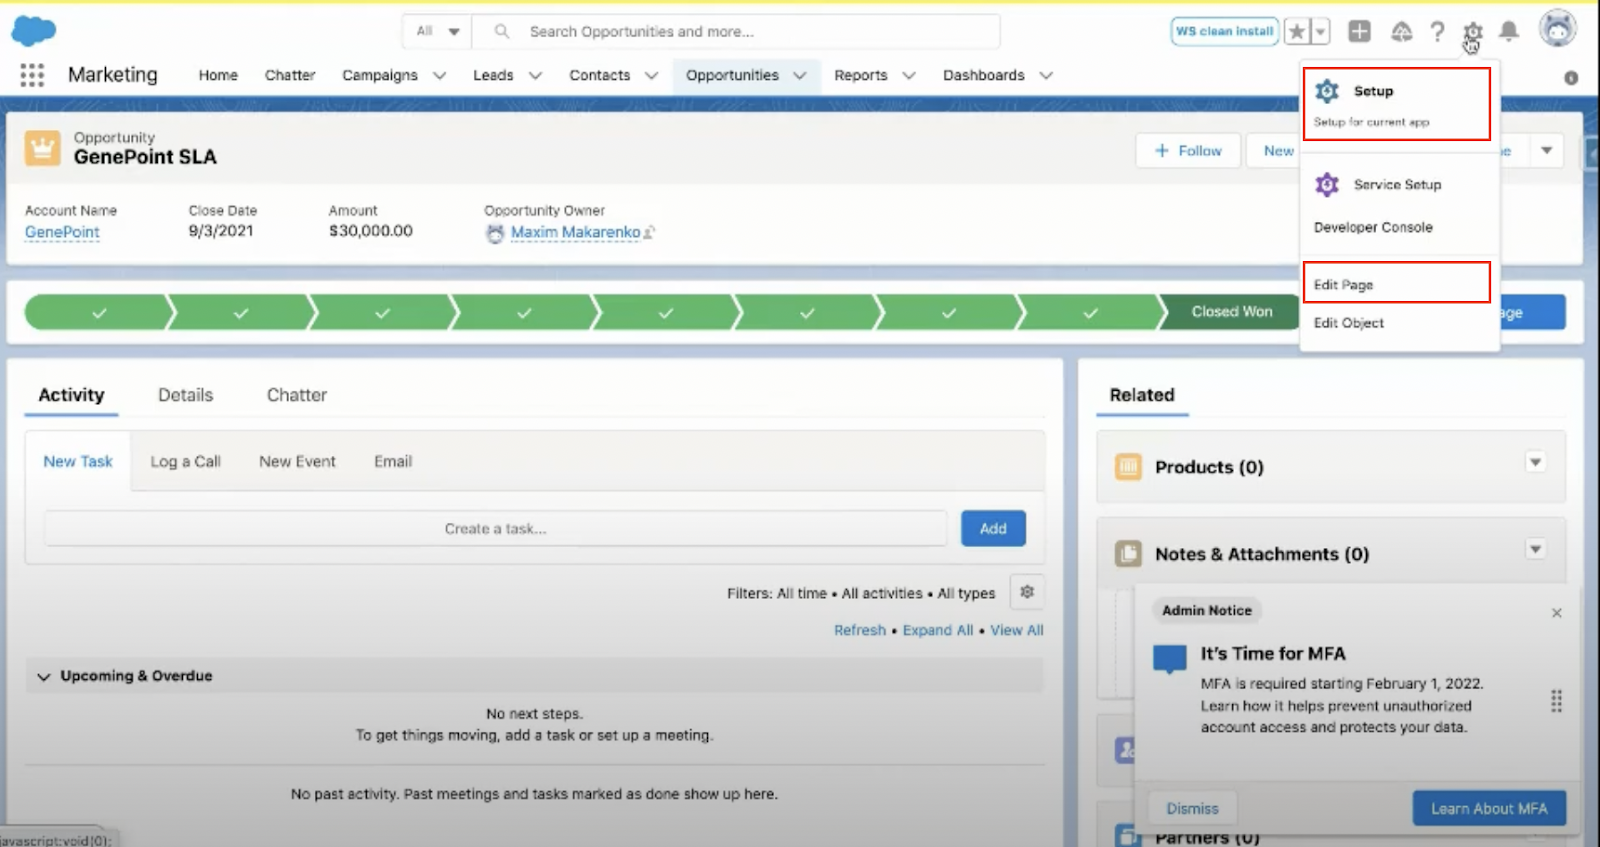Open Developer Console from the menu

(x=1373, y=227)
